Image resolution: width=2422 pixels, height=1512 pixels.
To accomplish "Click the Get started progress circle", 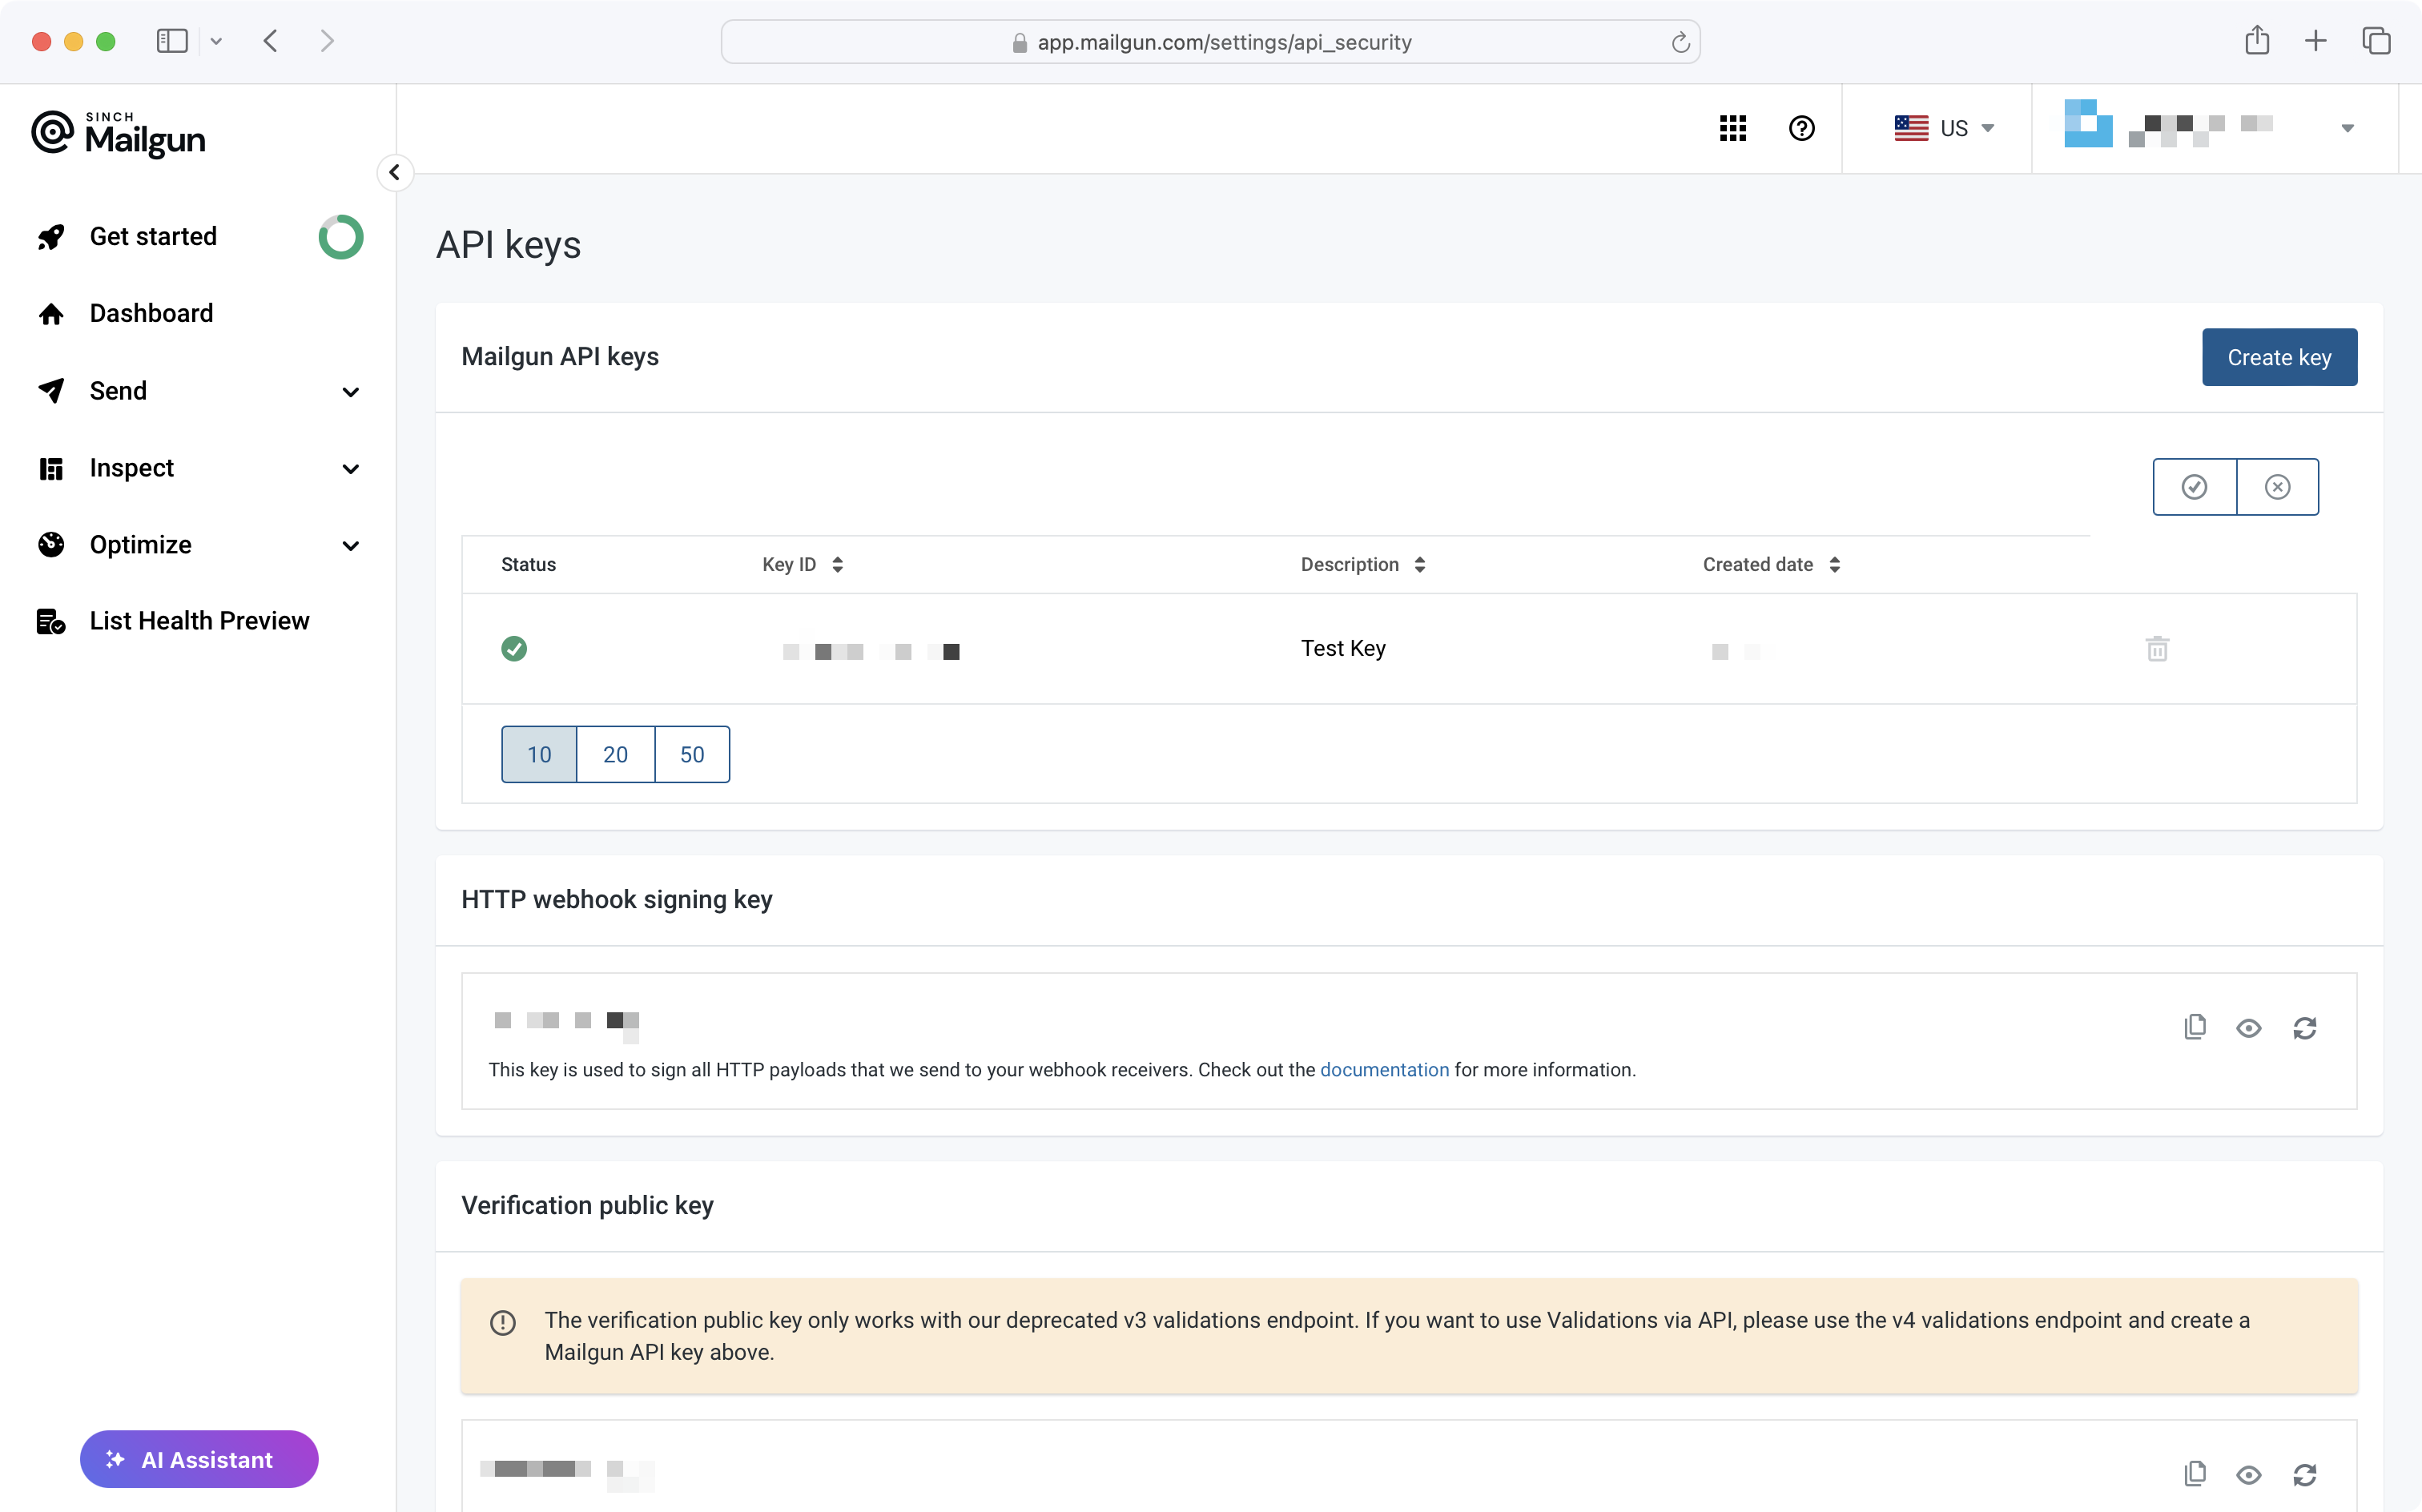I will pyautogui.click(x=341, y=237).
